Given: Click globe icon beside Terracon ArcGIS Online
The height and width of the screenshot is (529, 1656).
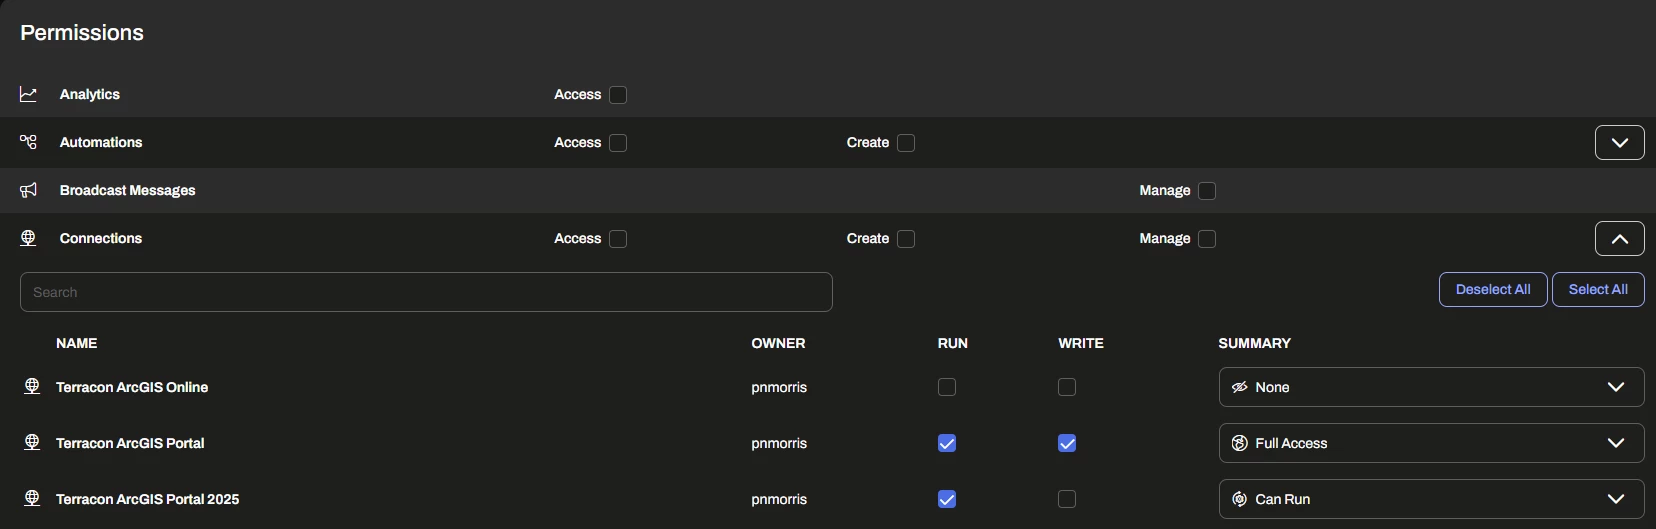Looking at the screenshot, I should (x=32, y=386).
